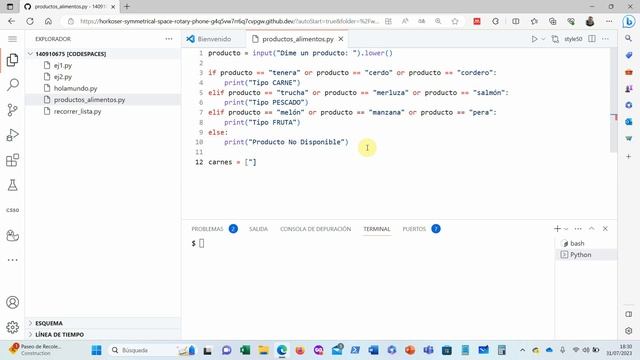Maximize the panel with up chevron
Viewport: 640px width, 360px height.
pyautogui.click(x=592, y=229)
